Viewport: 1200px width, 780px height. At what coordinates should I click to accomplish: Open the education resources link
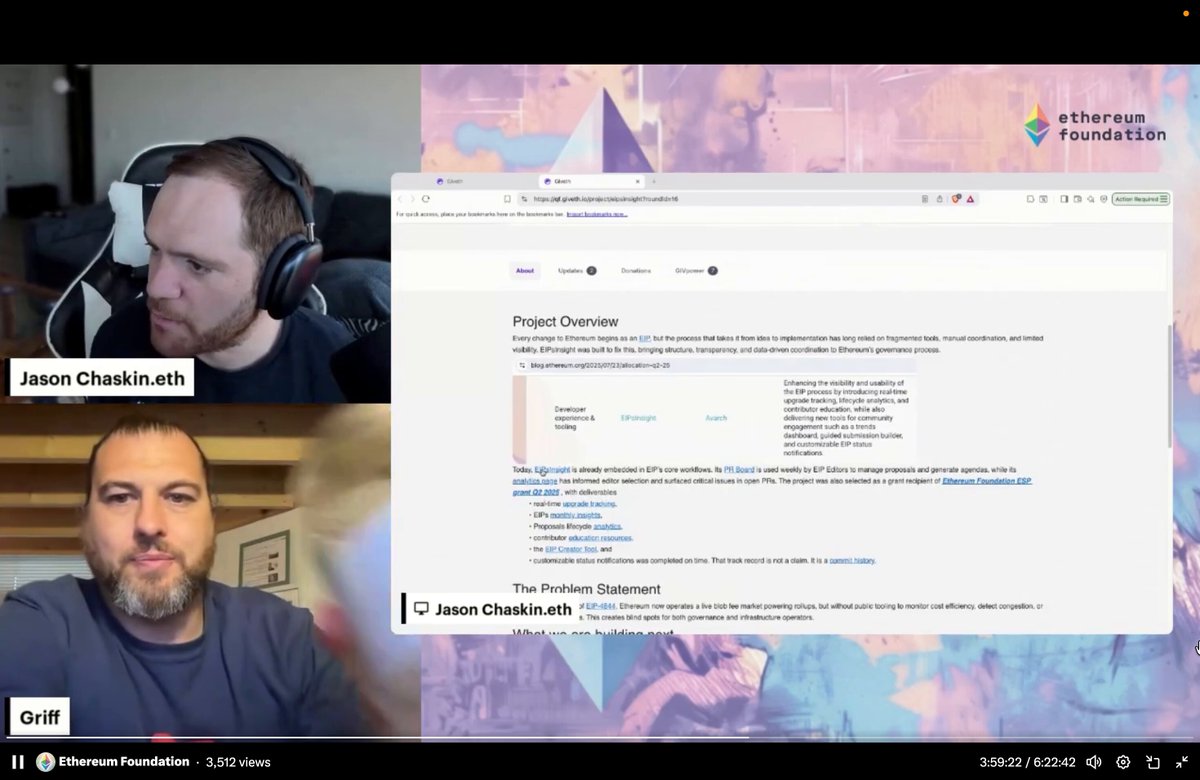coord(601,538)
